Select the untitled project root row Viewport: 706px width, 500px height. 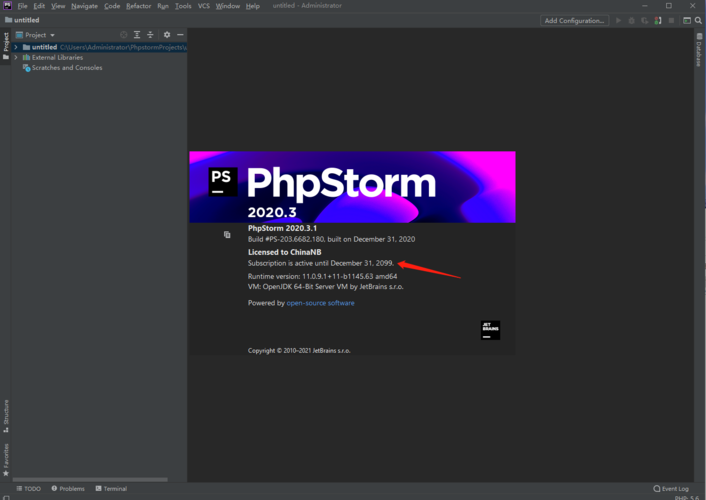[x=99, y=47]
